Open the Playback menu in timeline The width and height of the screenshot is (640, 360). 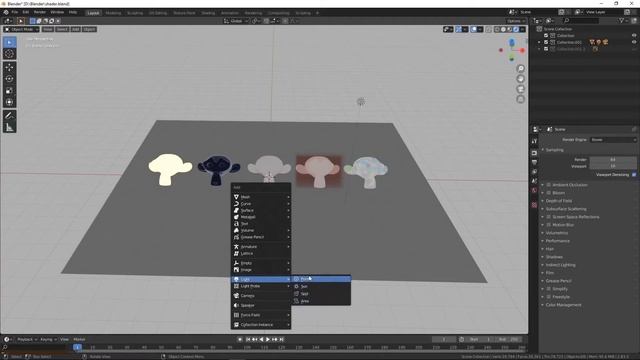coord(27,340)
